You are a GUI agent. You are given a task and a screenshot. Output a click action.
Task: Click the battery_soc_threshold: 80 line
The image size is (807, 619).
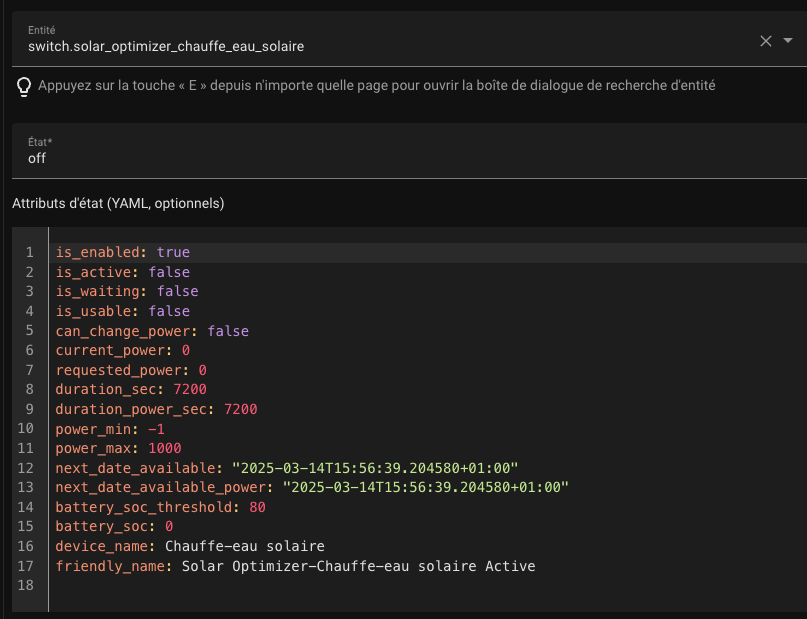[161, 507]
